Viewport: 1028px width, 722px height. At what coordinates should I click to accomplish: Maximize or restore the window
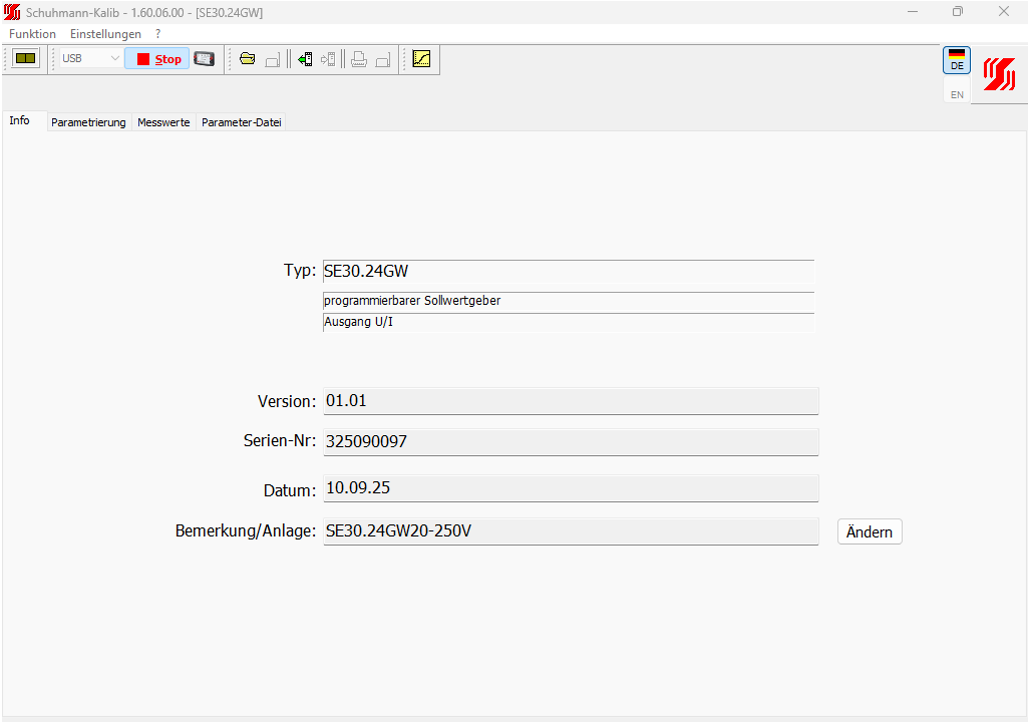pyautogui.click(x=958, y=12)
